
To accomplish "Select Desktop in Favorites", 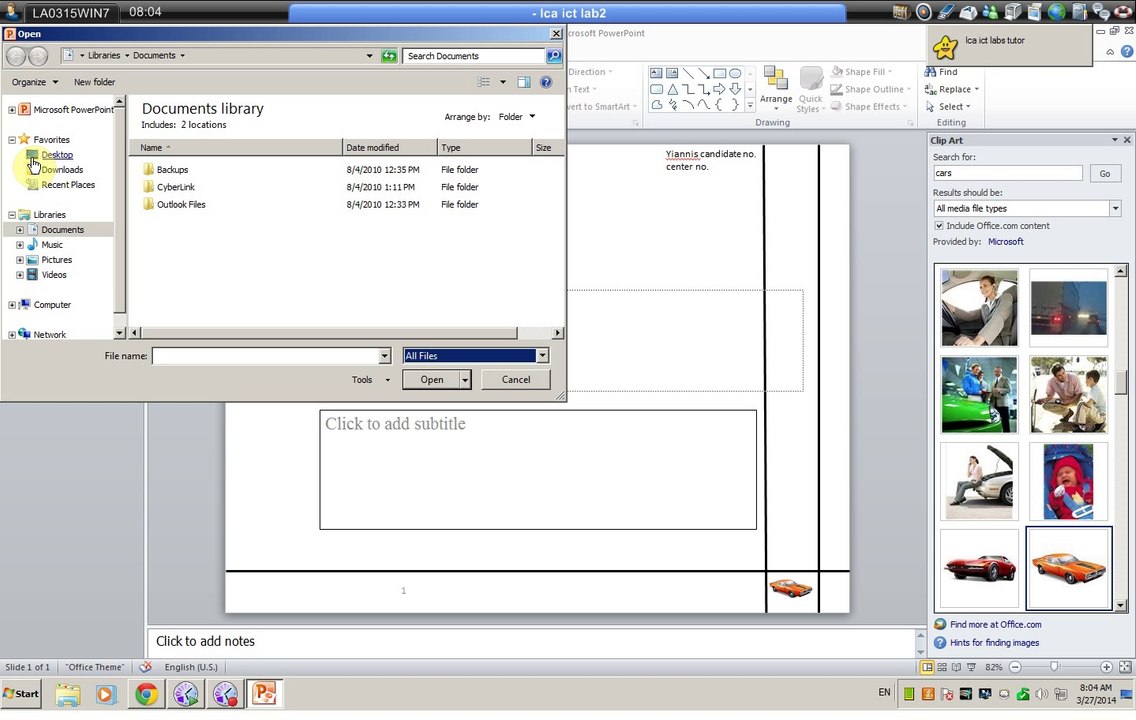I will click(x=57, y=155).
